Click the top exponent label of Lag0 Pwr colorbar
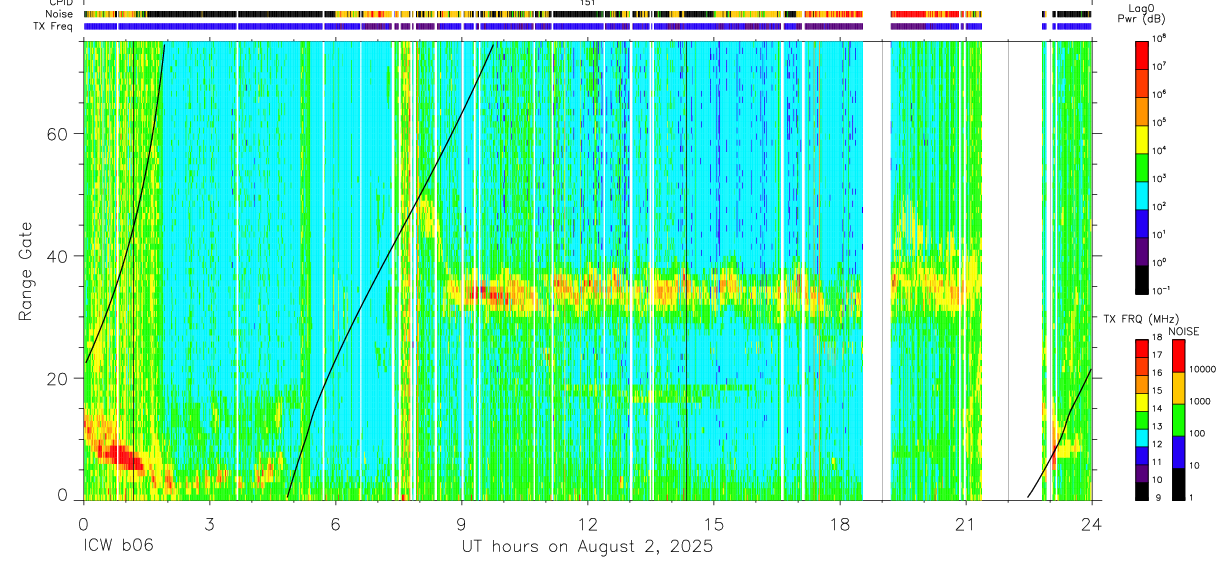Screen dimensions: 1228x567 click(1160, 38)
